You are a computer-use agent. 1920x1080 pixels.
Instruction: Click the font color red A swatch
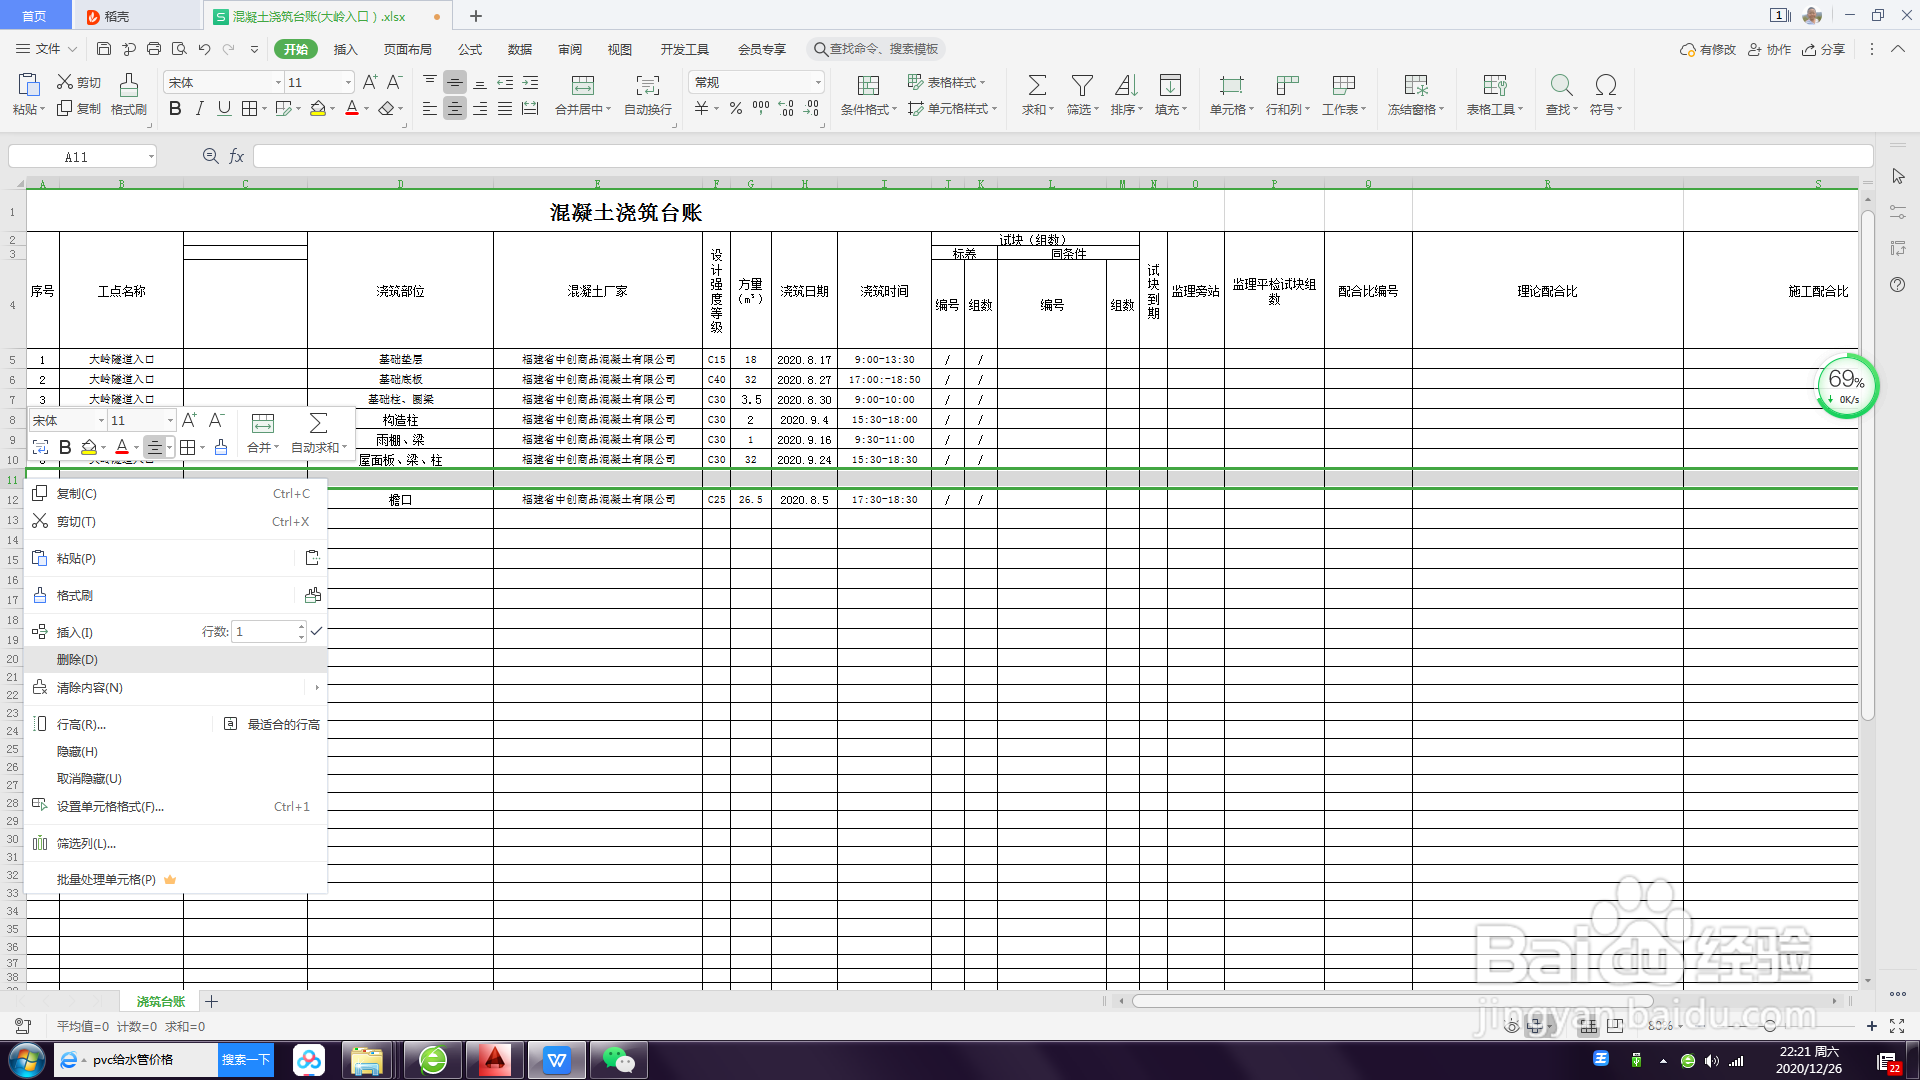351,109
